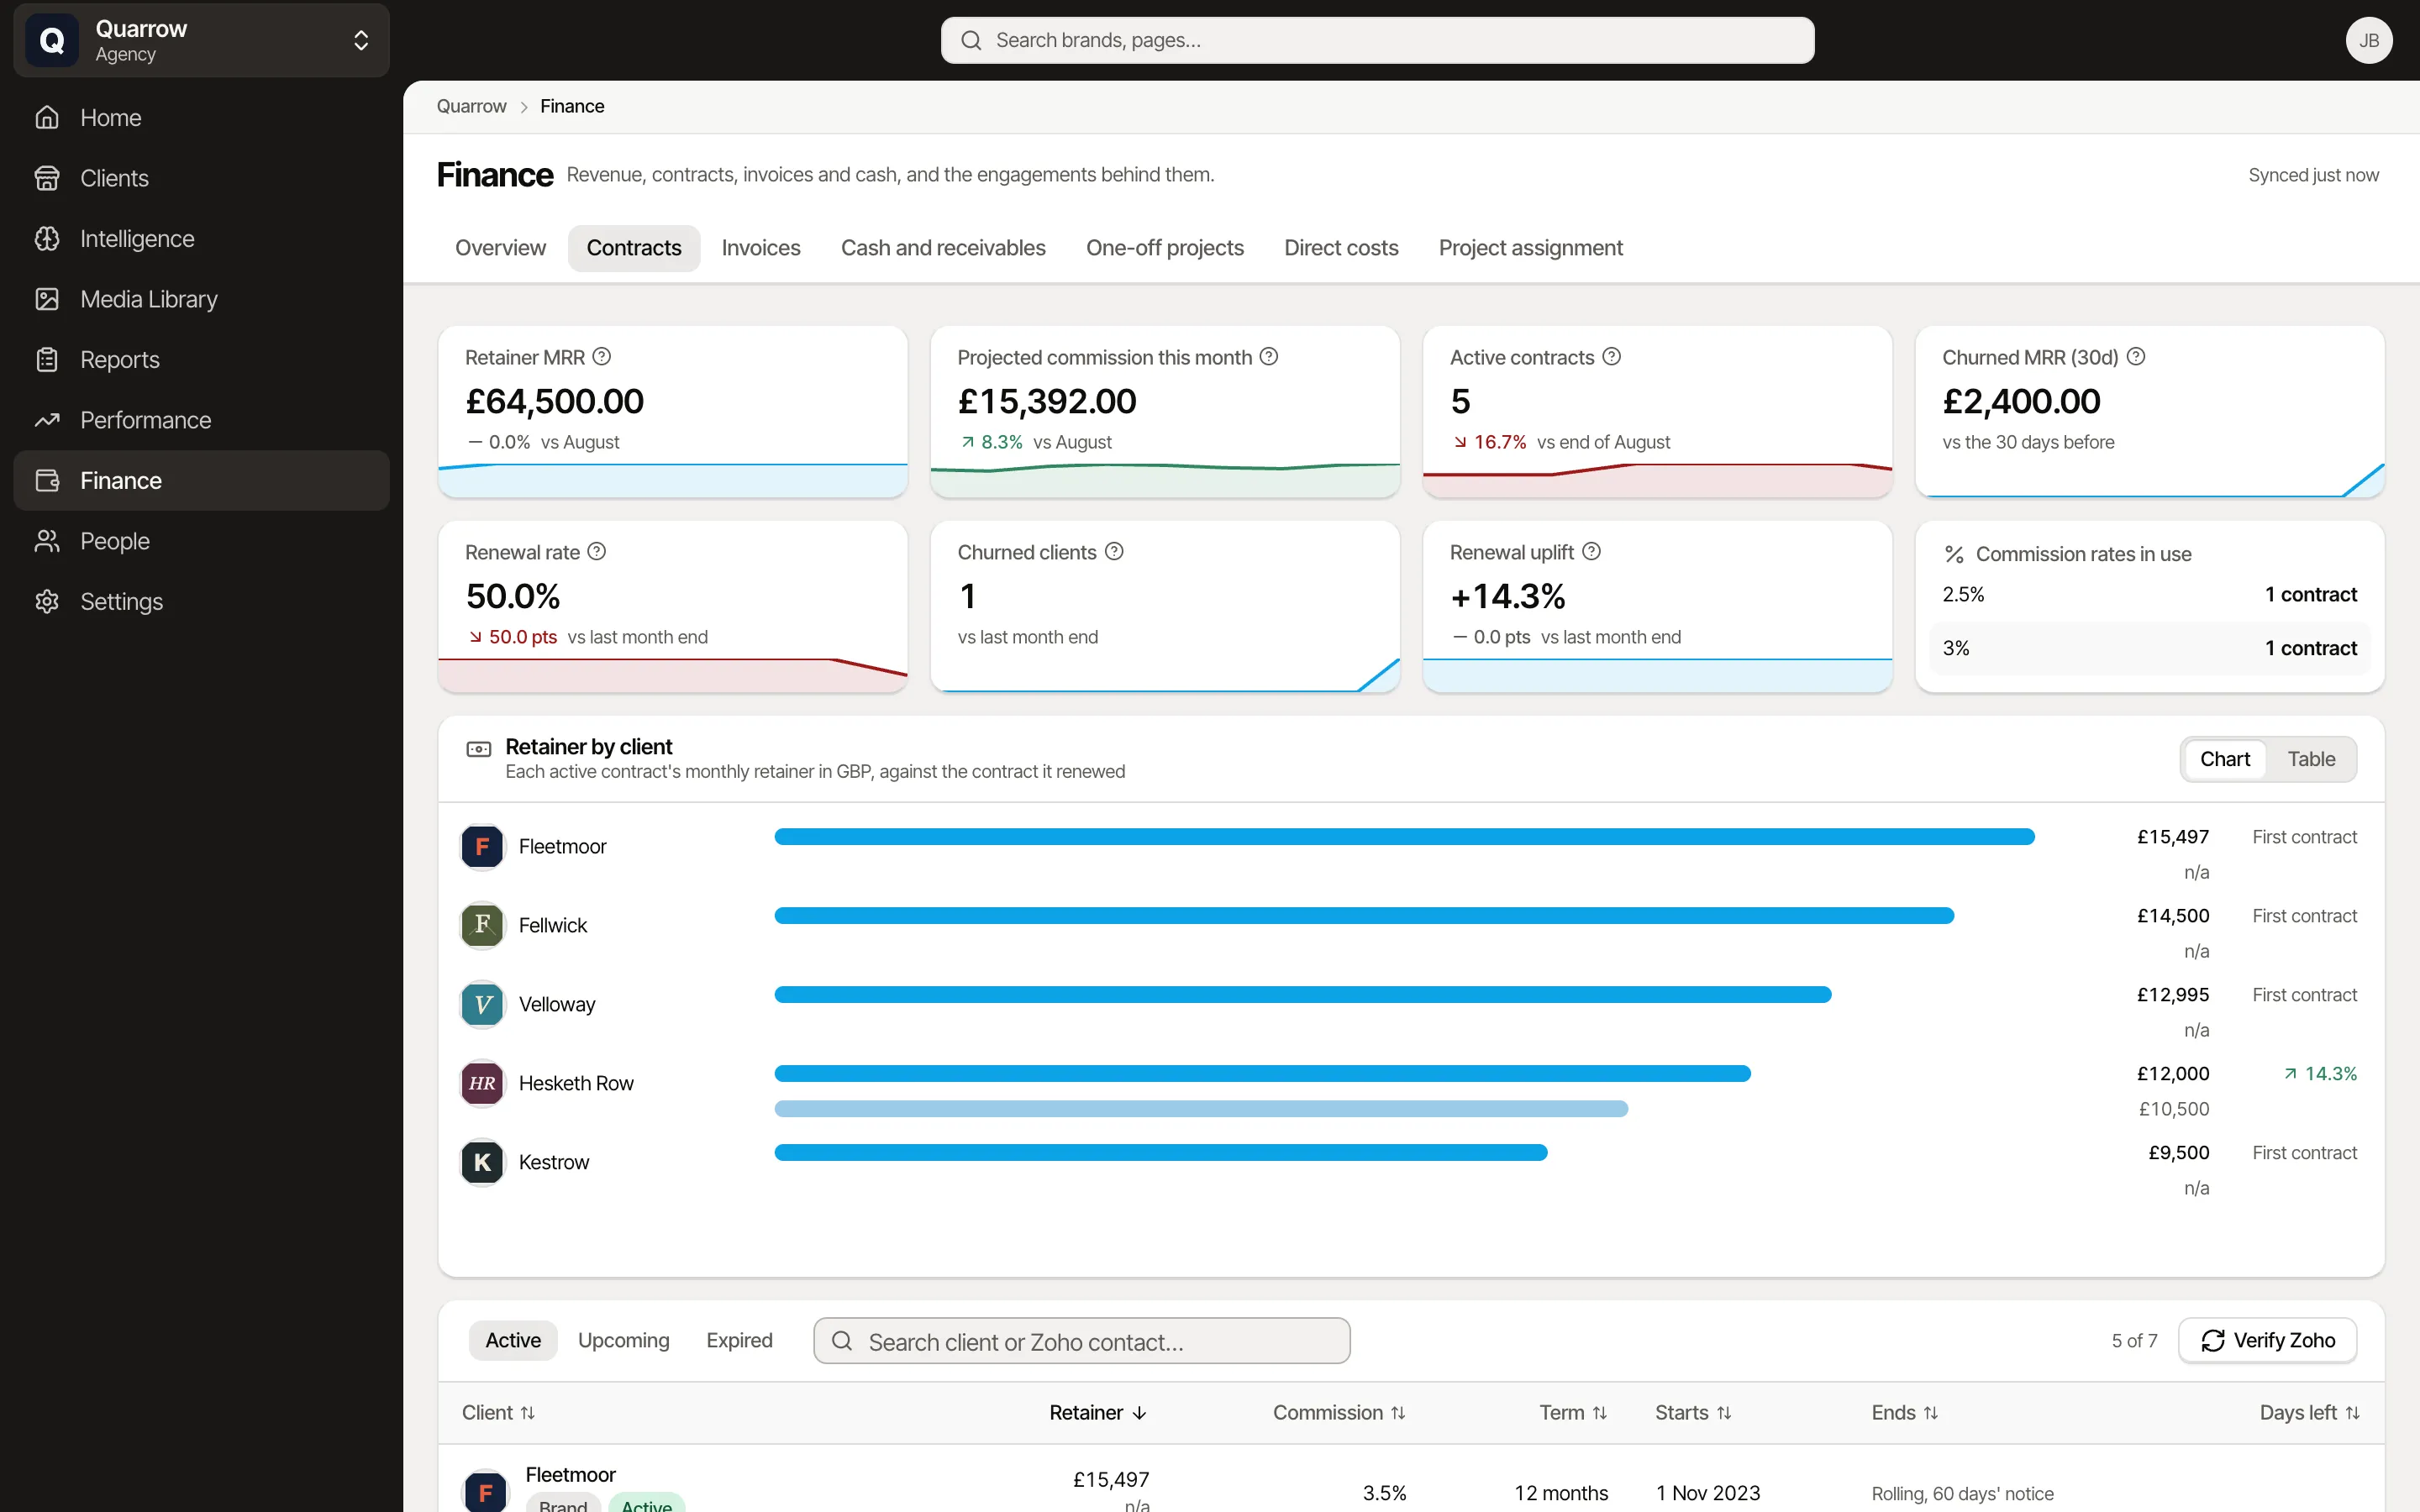Screen dimensions: 2420x1512
Task: Switch to the Overview tab
Action: pyautogui.click(x=500, y=248)
